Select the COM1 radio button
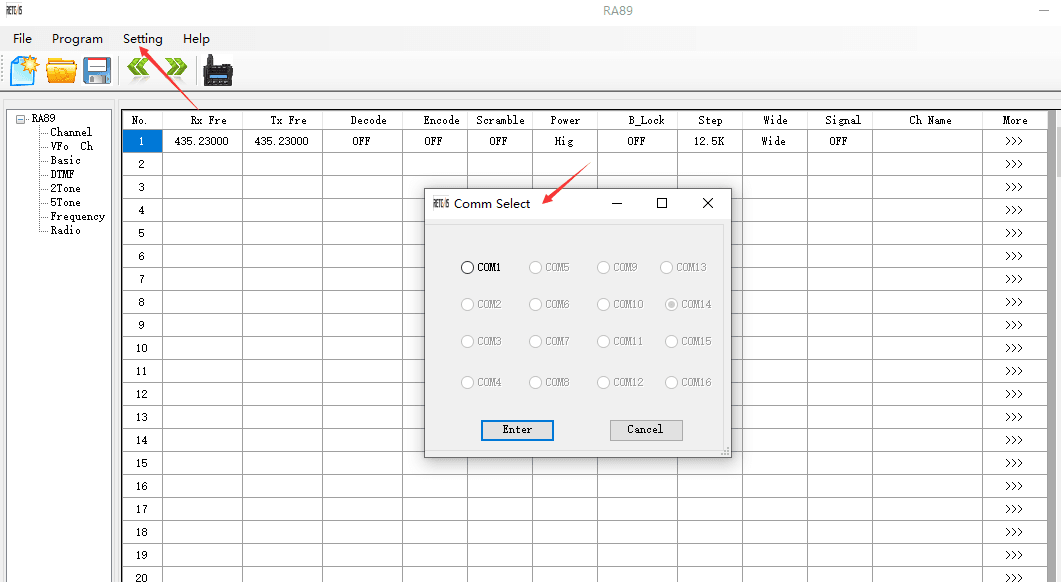 (x=467, y=268)
